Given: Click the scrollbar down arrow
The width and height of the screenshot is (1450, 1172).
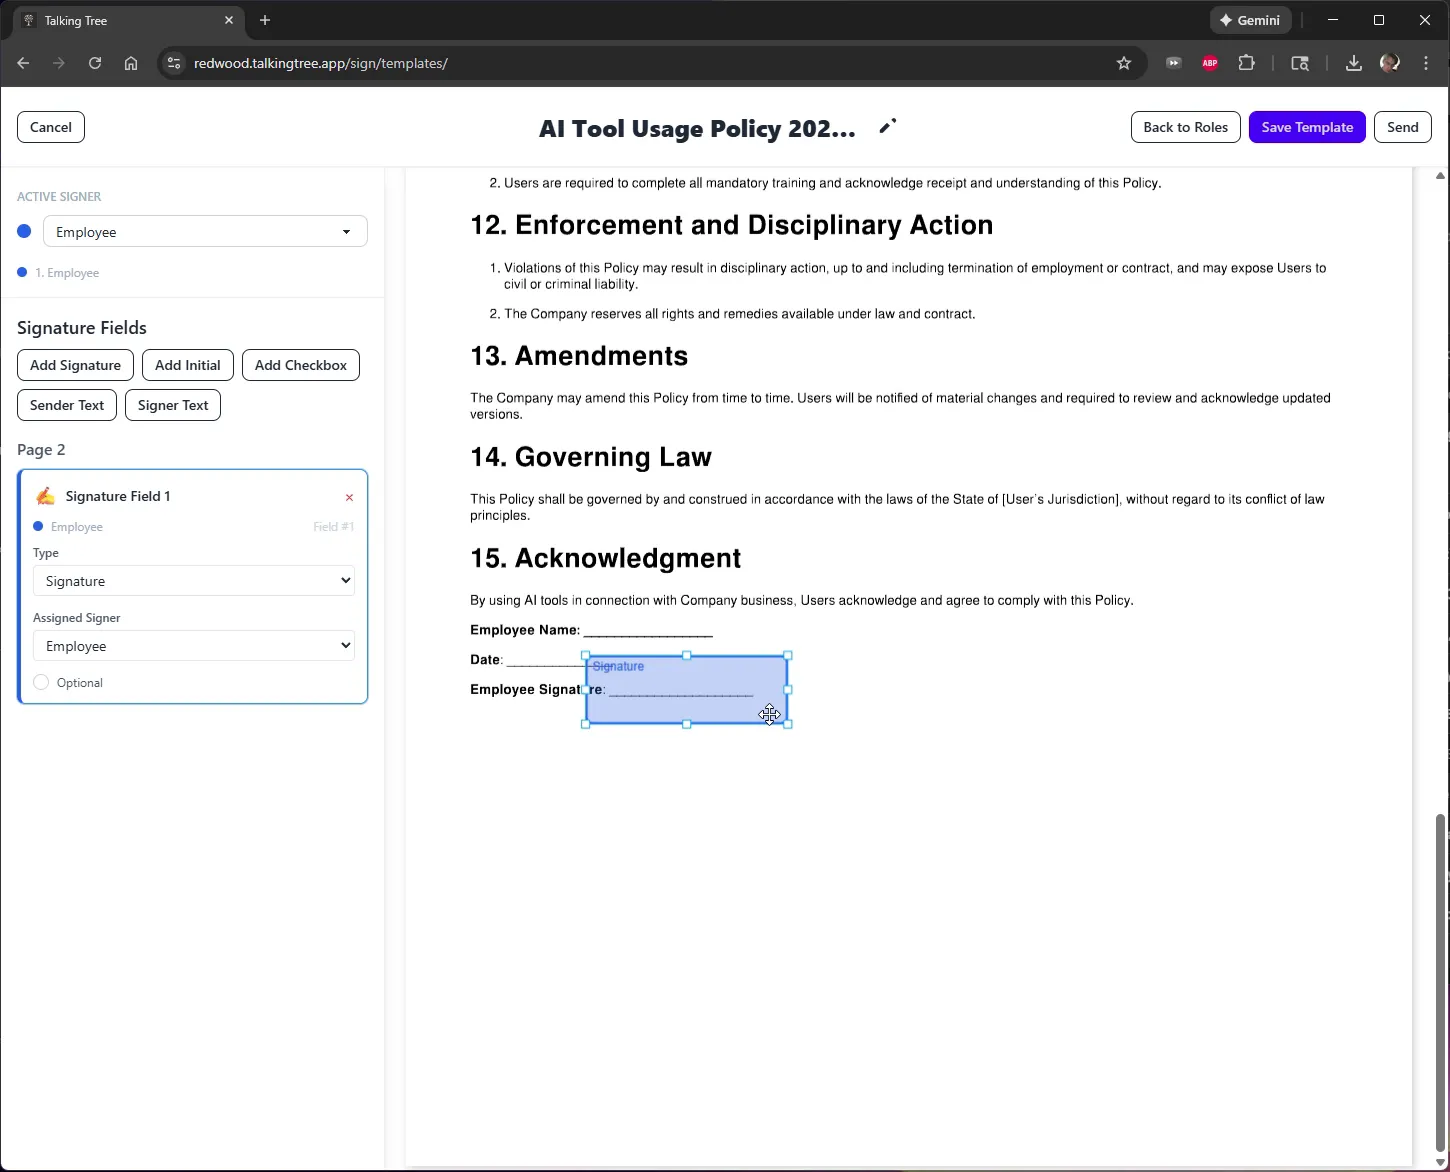Looking at the screenshot, I should (1440, 1162).
